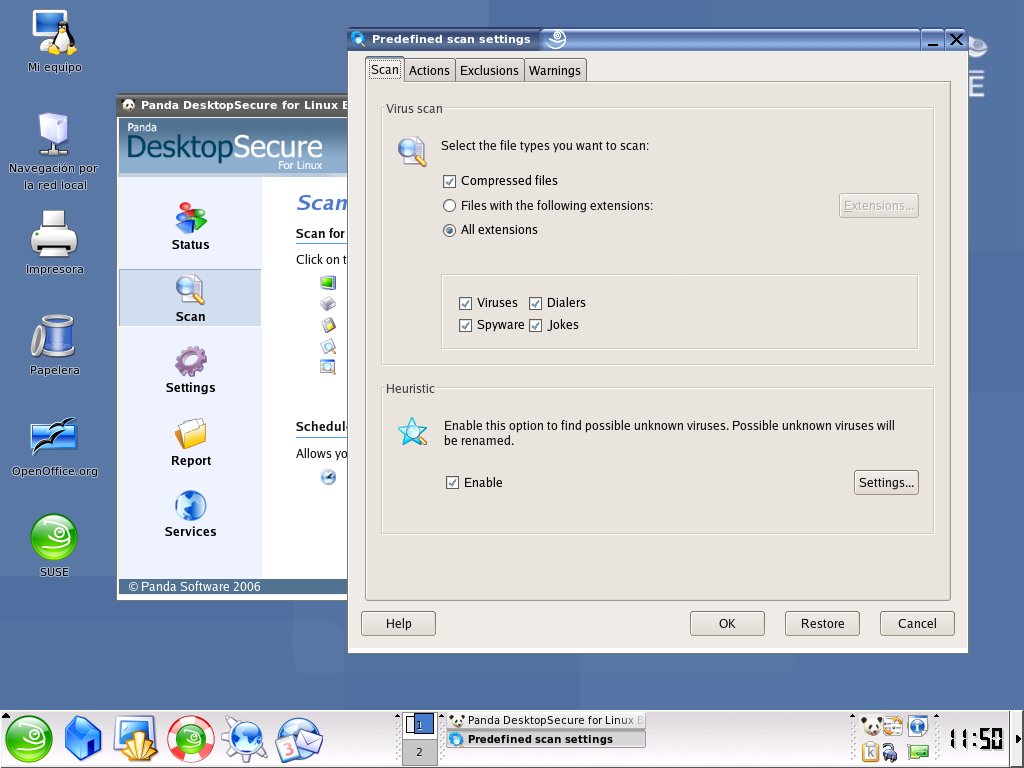Screen dimensions: 1024x768
Task: Click the Help button
Action: point(398,623)
